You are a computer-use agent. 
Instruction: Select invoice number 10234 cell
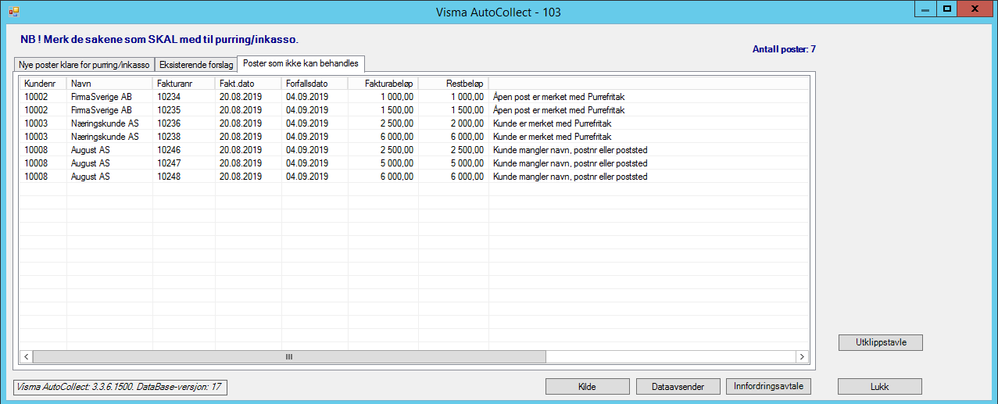coord(169,97)
